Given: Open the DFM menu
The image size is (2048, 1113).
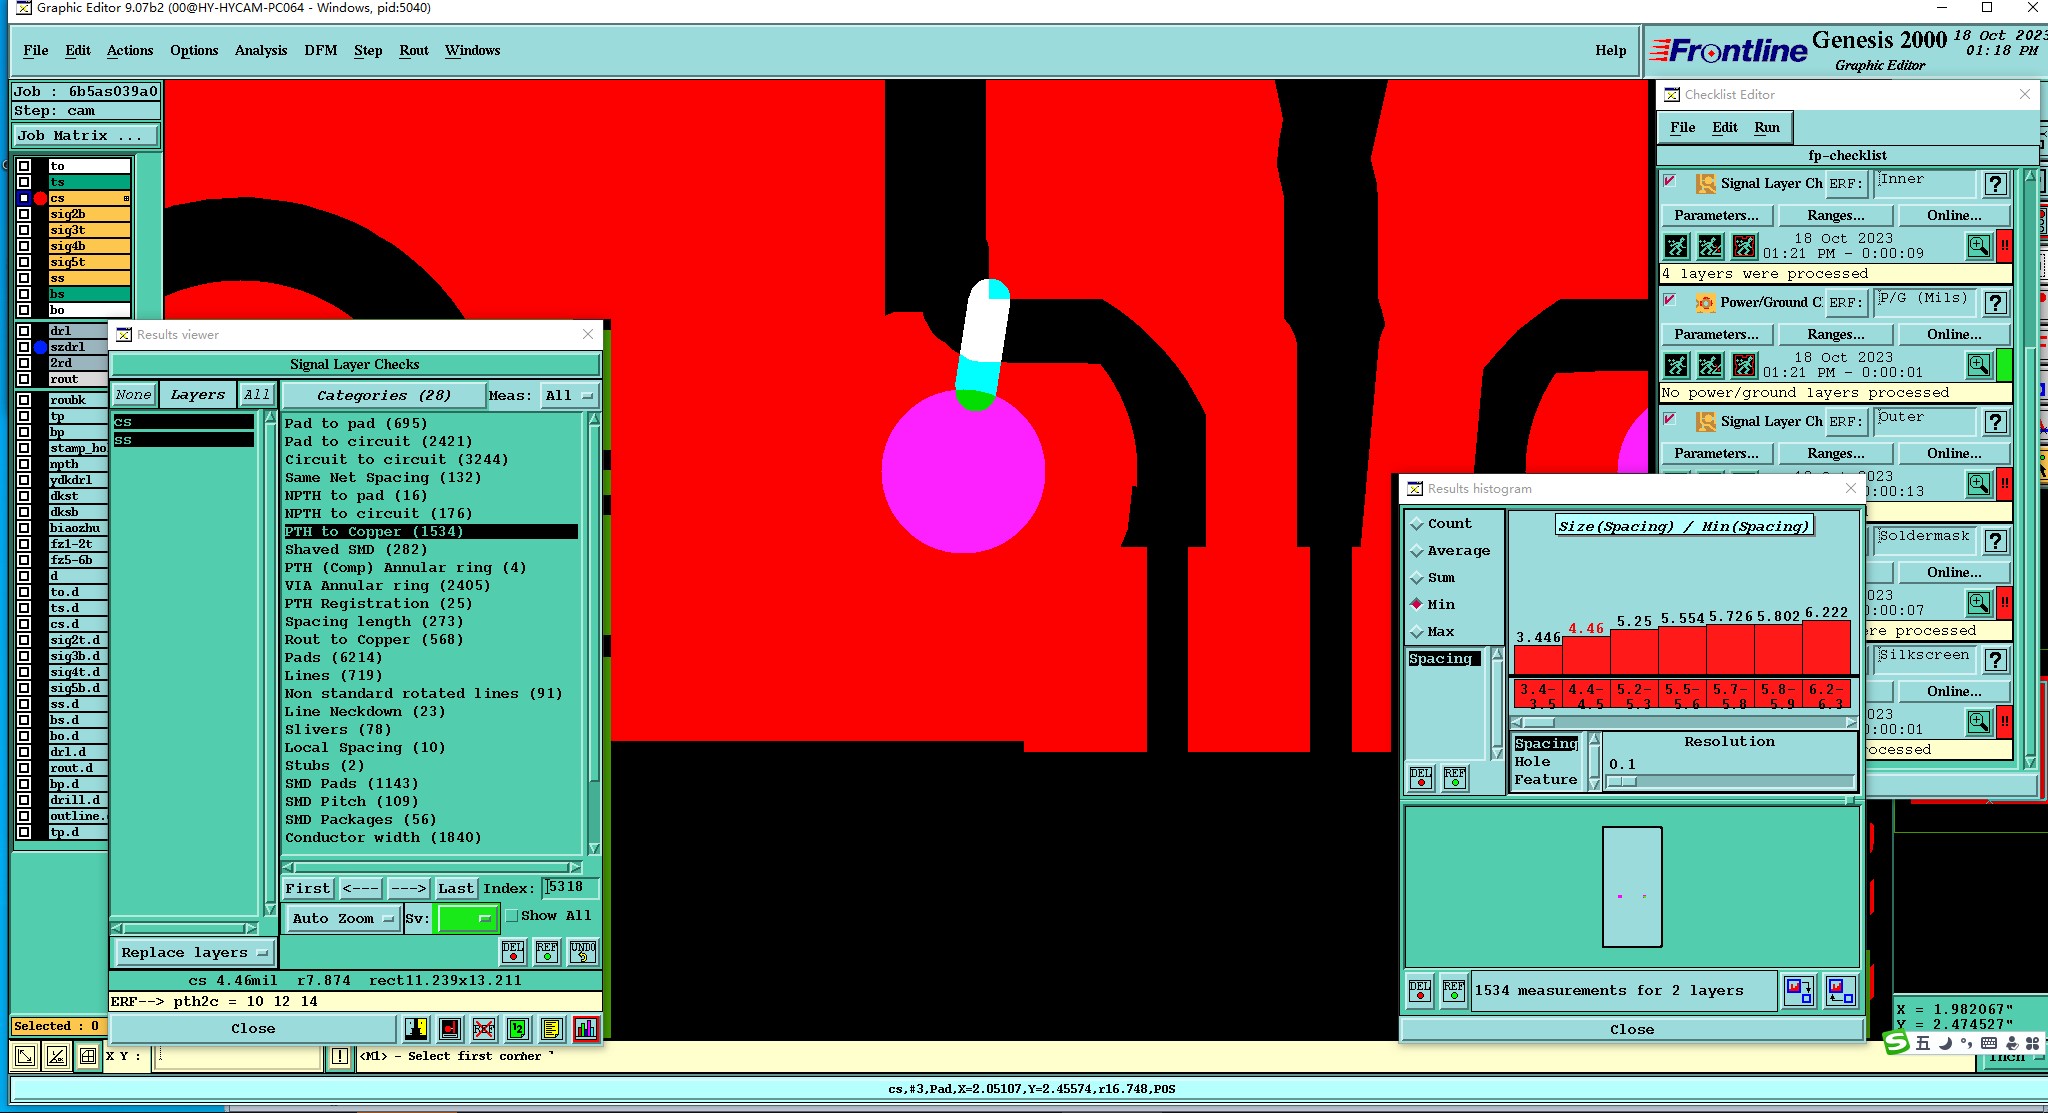Looking at the screenshot, I should 320,50.
